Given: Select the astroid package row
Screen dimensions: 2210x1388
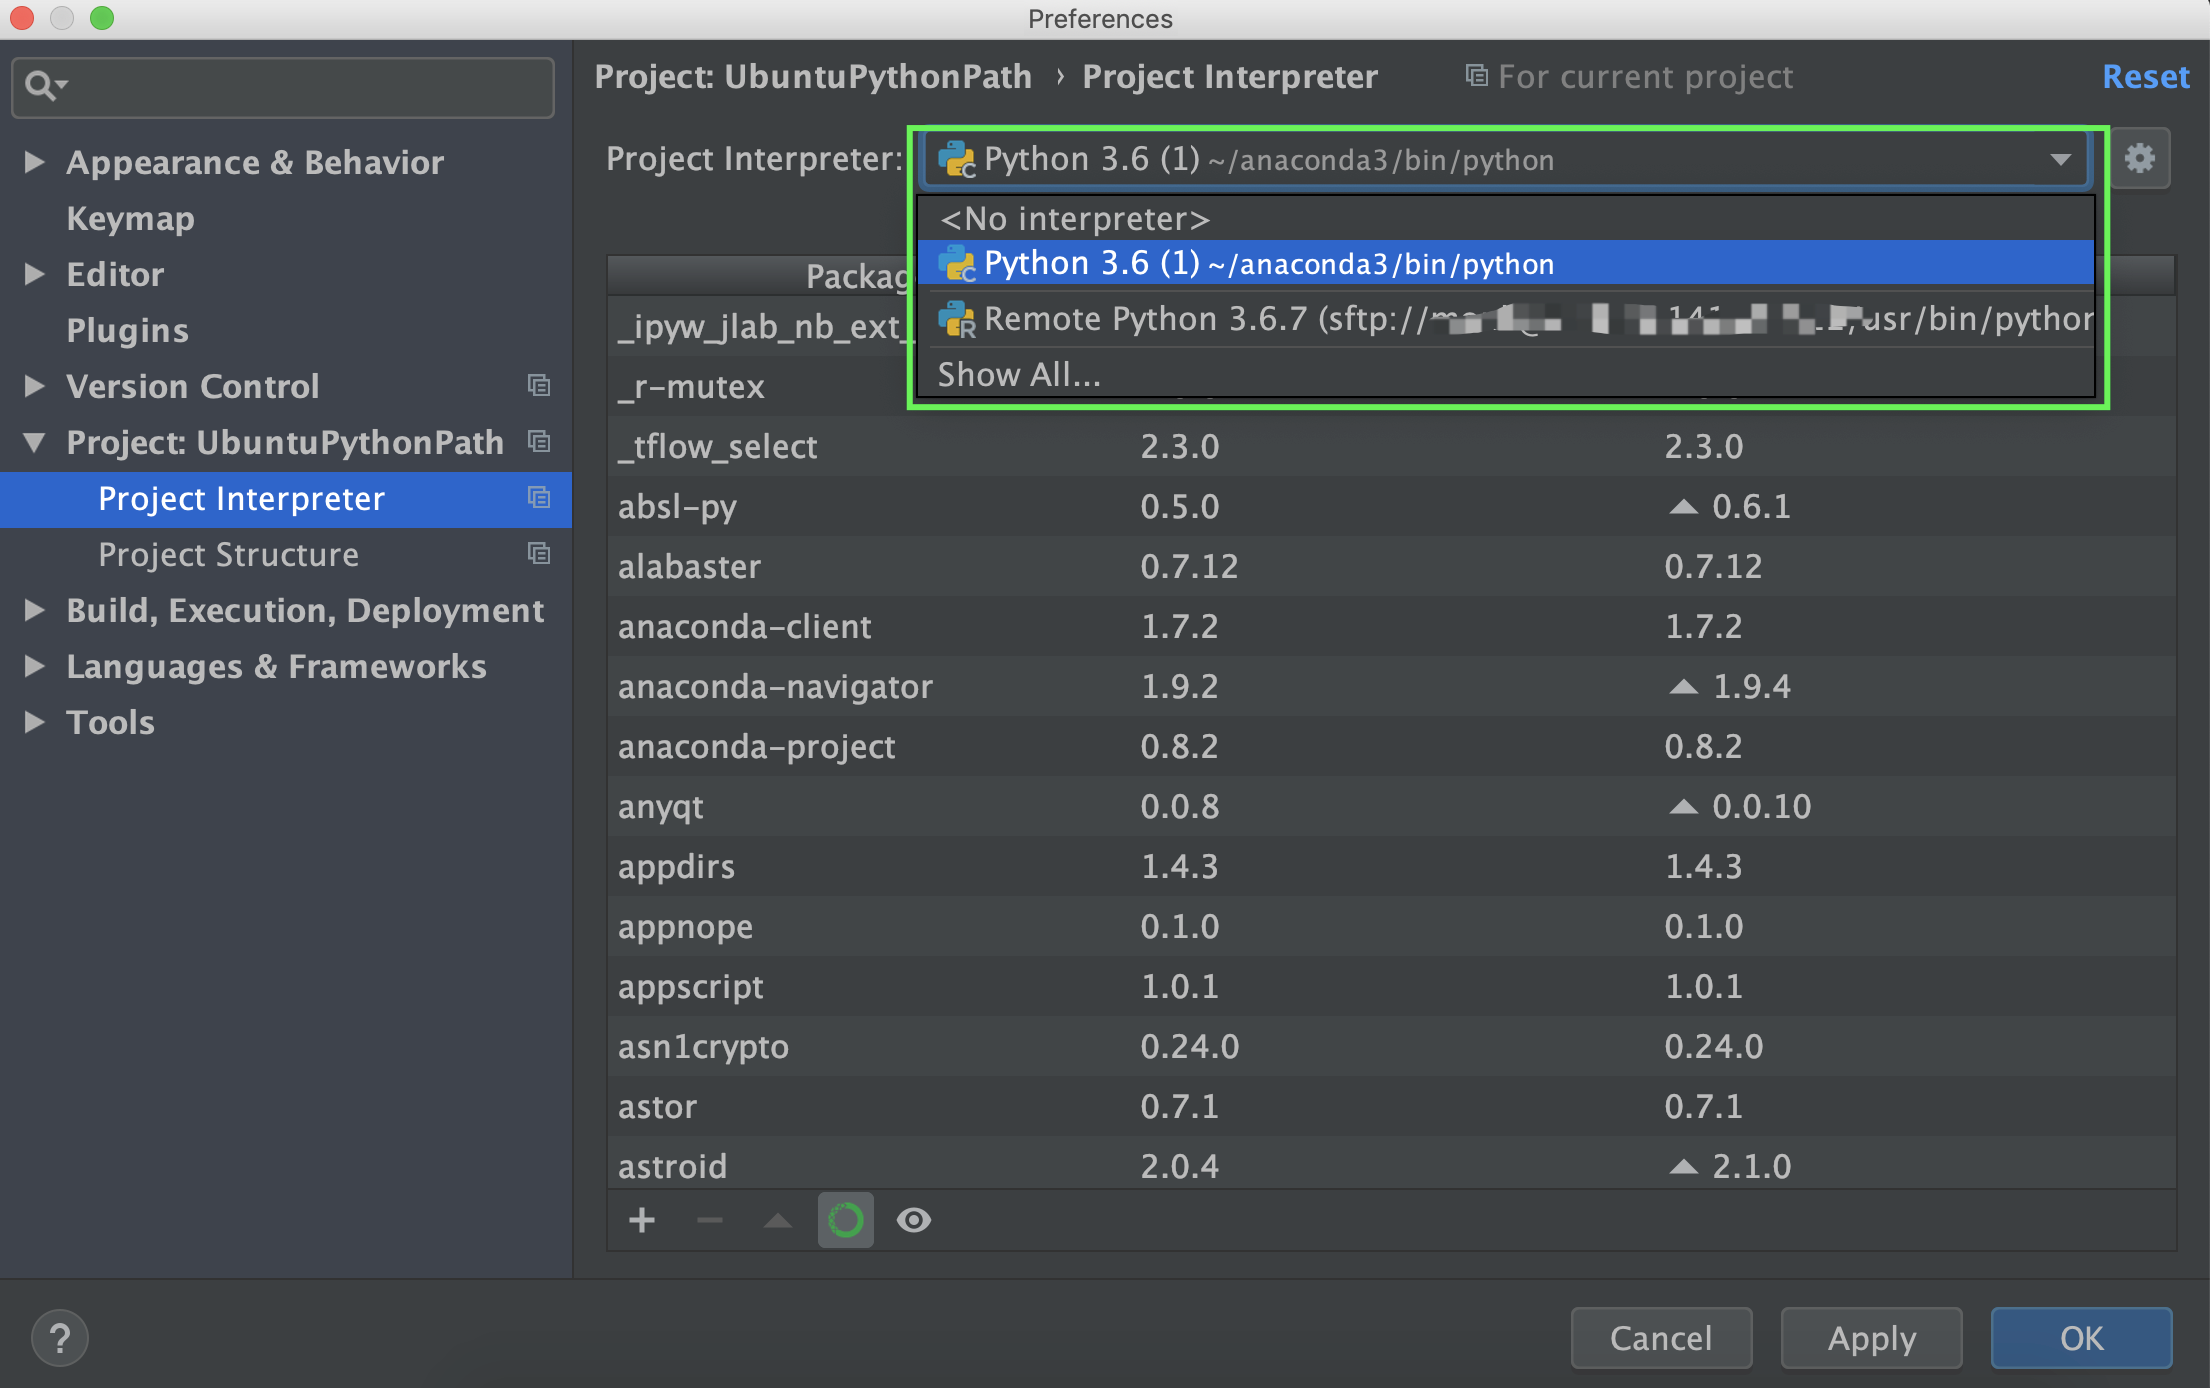Looking at the screenshot, I should [x=1391, y=1164].
